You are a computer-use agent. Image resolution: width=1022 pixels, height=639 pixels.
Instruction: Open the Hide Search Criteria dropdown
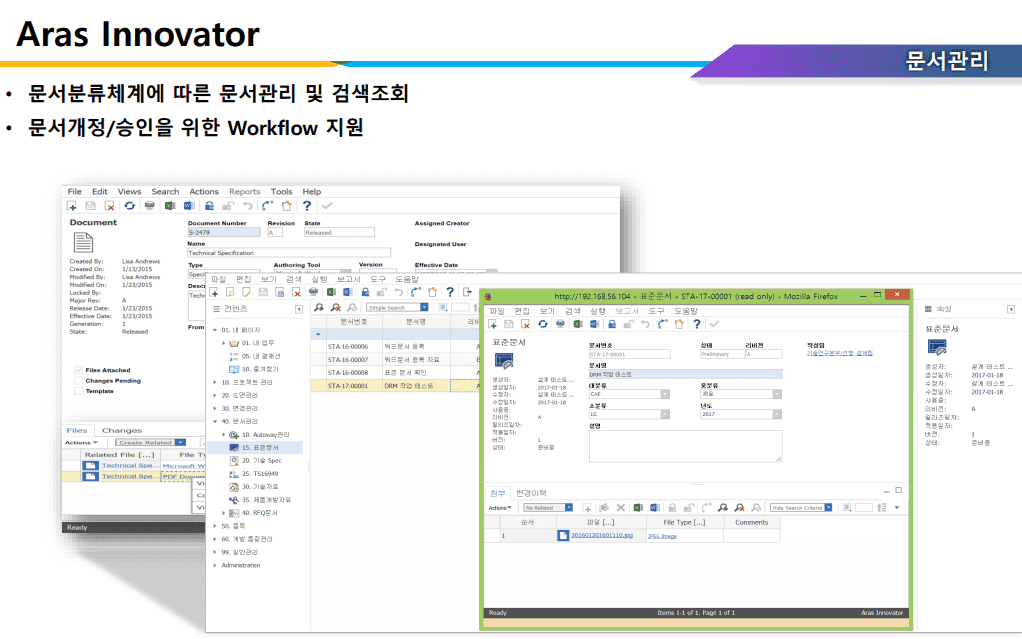pyautogui.click(x=828, y=508)
